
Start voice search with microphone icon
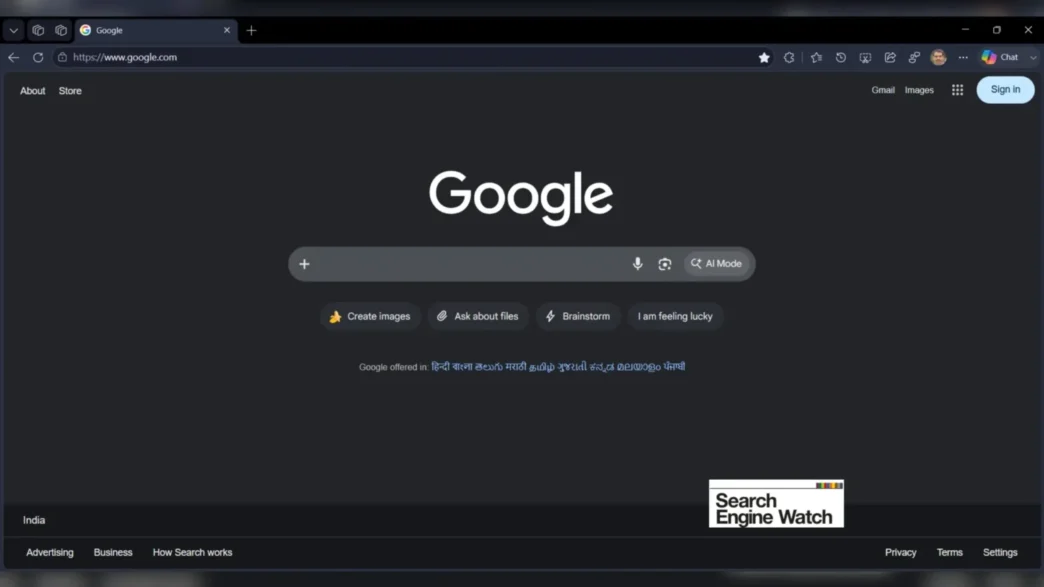click(x=637, y=264)
